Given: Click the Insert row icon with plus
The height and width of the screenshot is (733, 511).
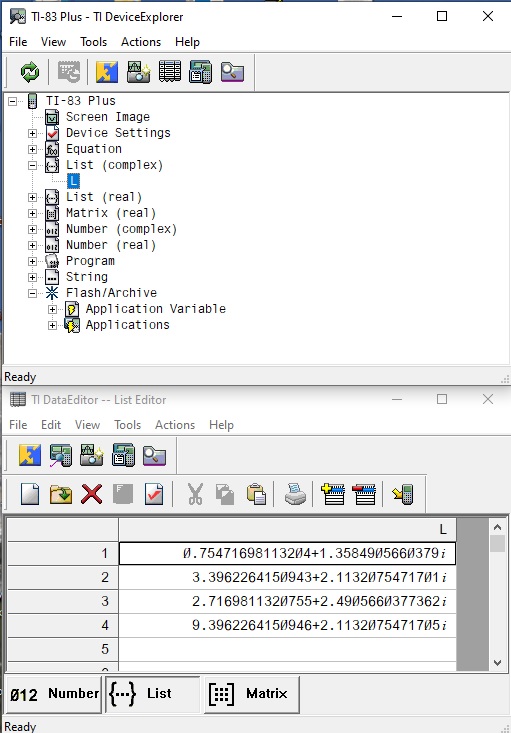Looking at the screenshot, I should [333, 494].
